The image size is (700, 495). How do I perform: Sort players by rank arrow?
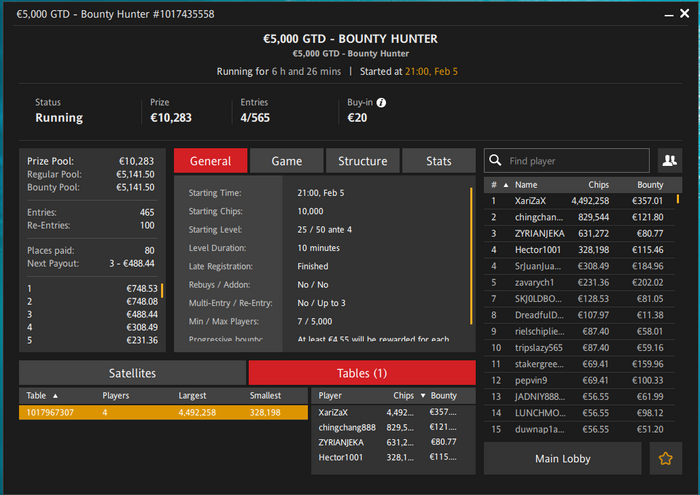[505, 185]
